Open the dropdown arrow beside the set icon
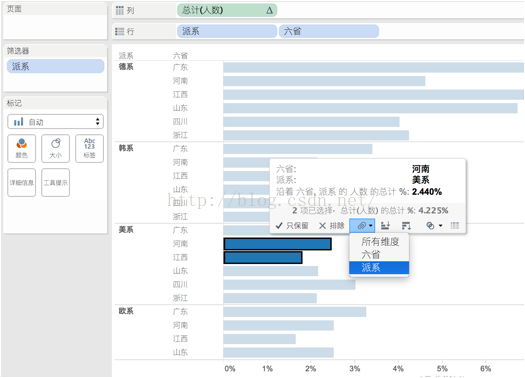This screenshot has height=378, width=525. point(440,226)
